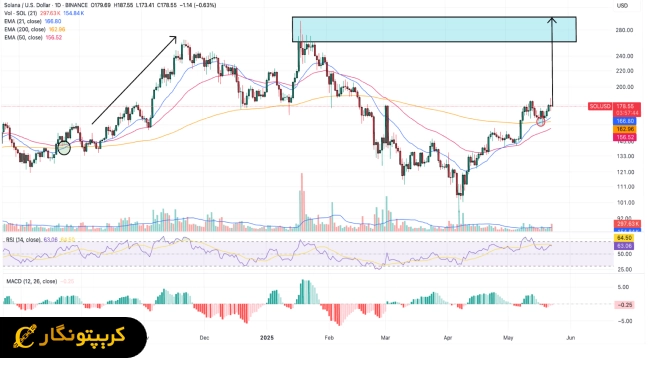Click the 2025 label on time axis
Image resolution: width=650 pixels, height=365 pixels.
tap(267, 338)
